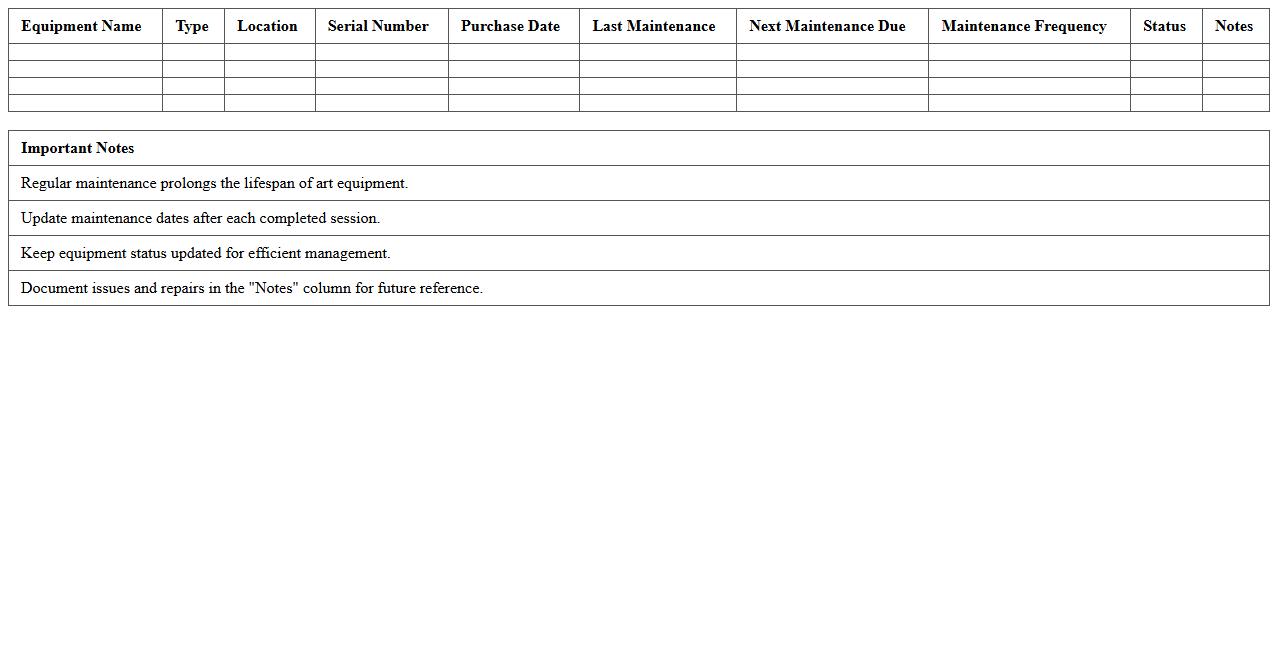This screenshot has height=650, width=1278.
Task: Click the Purchase Date column header
Action: [x=510, y=26]
